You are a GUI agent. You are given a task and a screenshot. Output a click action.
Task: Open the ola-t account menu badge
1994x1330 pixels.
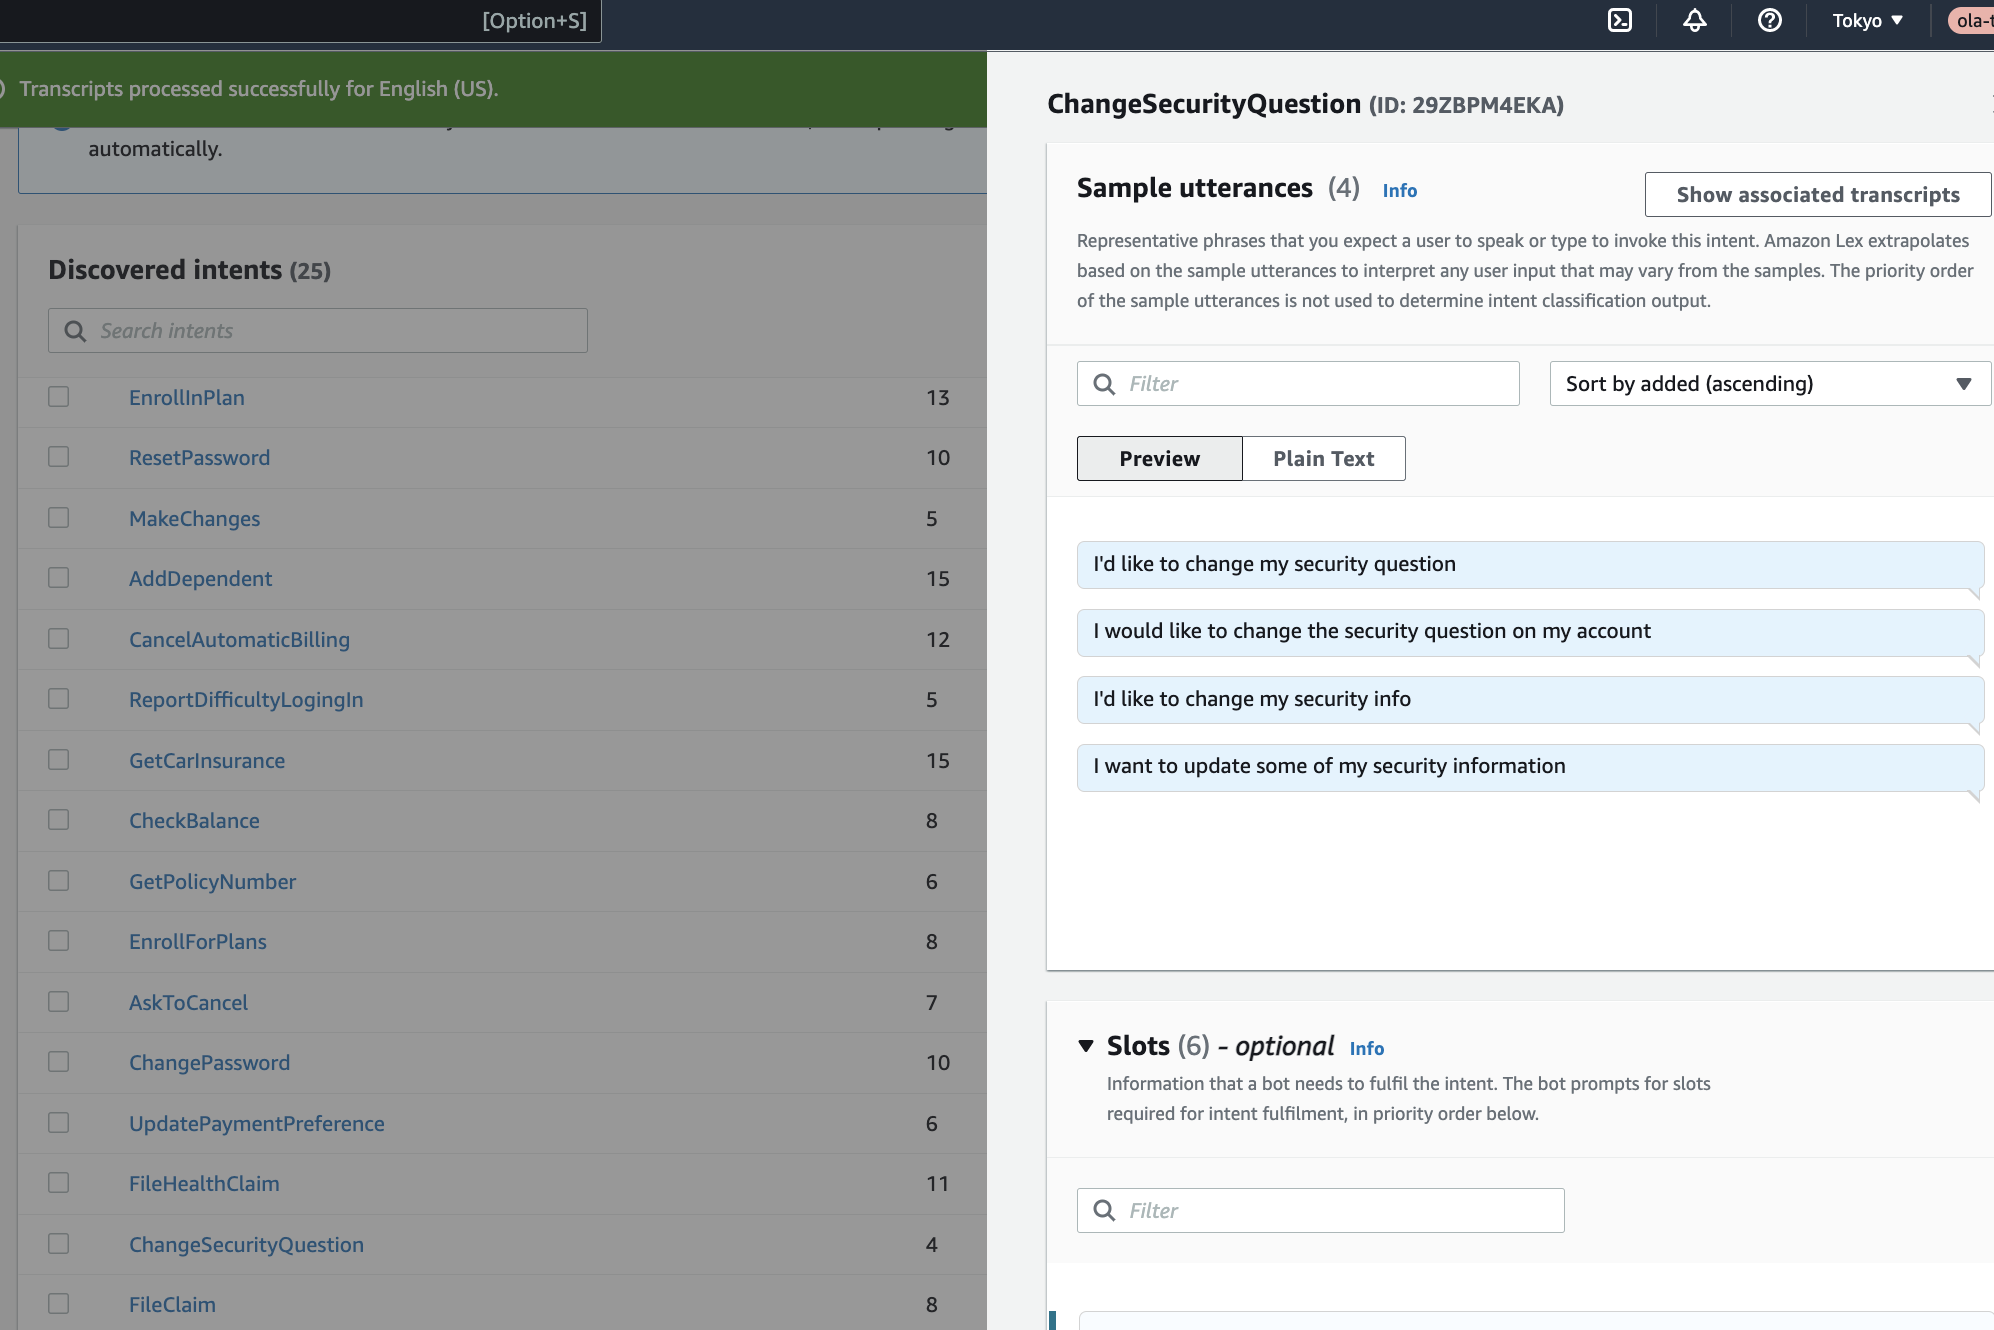1971,20
